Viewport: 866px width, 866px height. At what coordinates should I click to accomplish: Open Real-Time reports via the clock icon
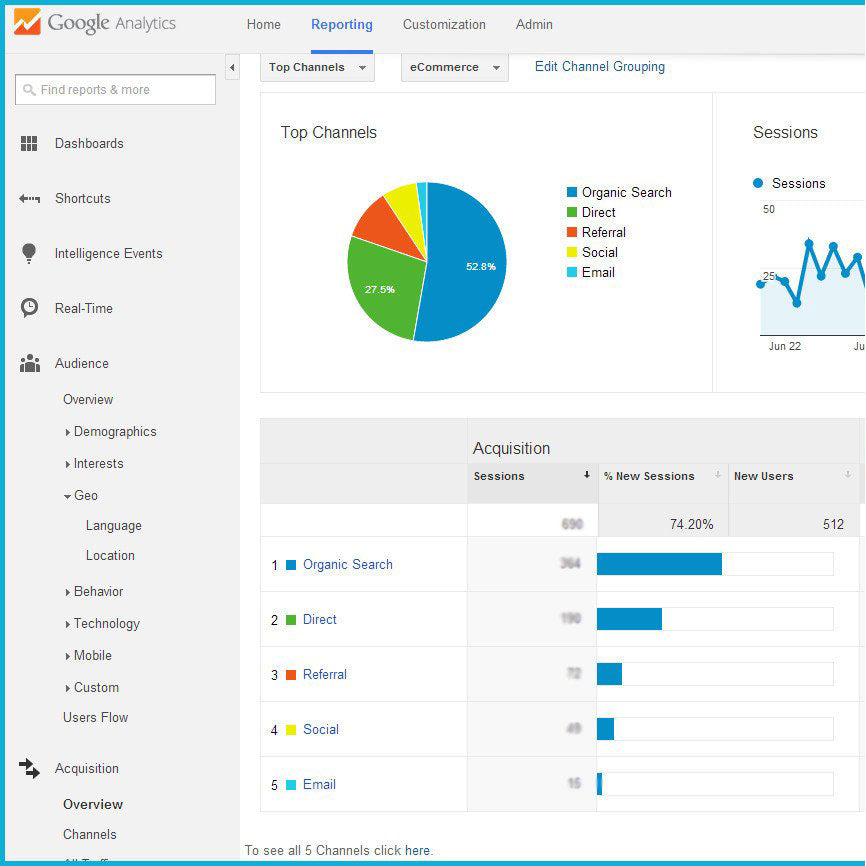(x=31, y=308)
